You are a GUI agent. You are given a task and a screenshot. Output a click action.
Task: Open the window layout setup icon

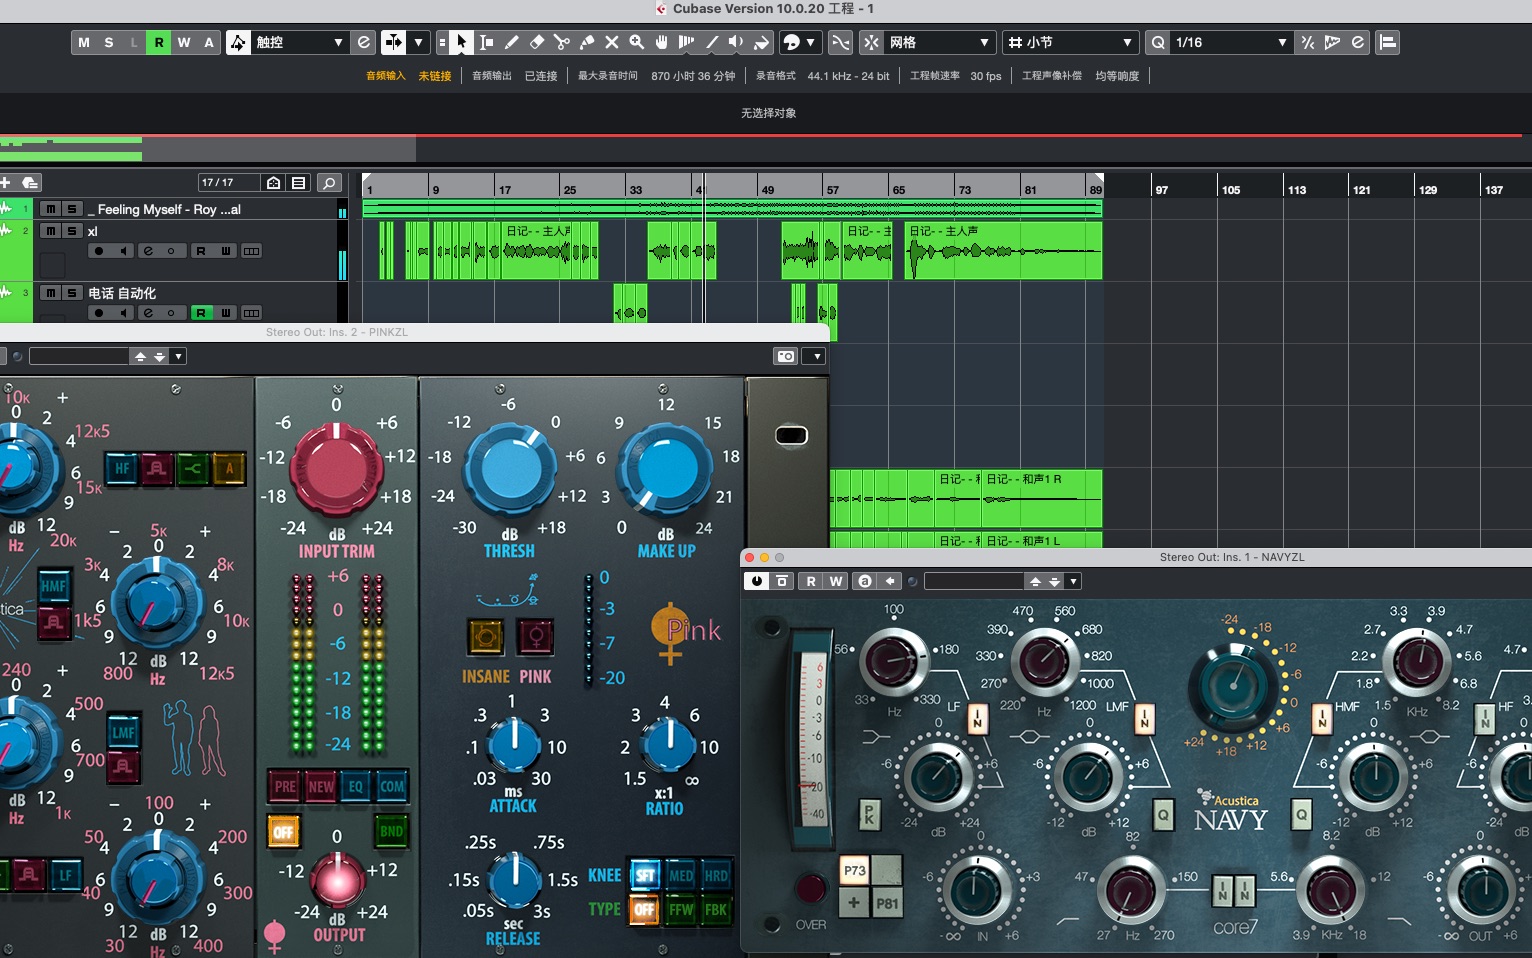click(x=1387, y=42)
